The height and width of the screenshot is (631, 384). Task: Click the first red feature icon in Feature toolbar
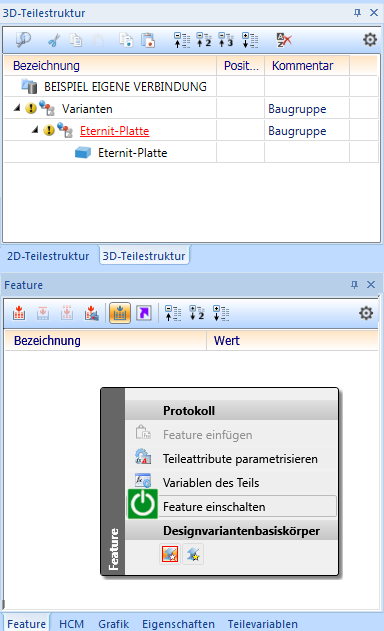tap(19, 313)
